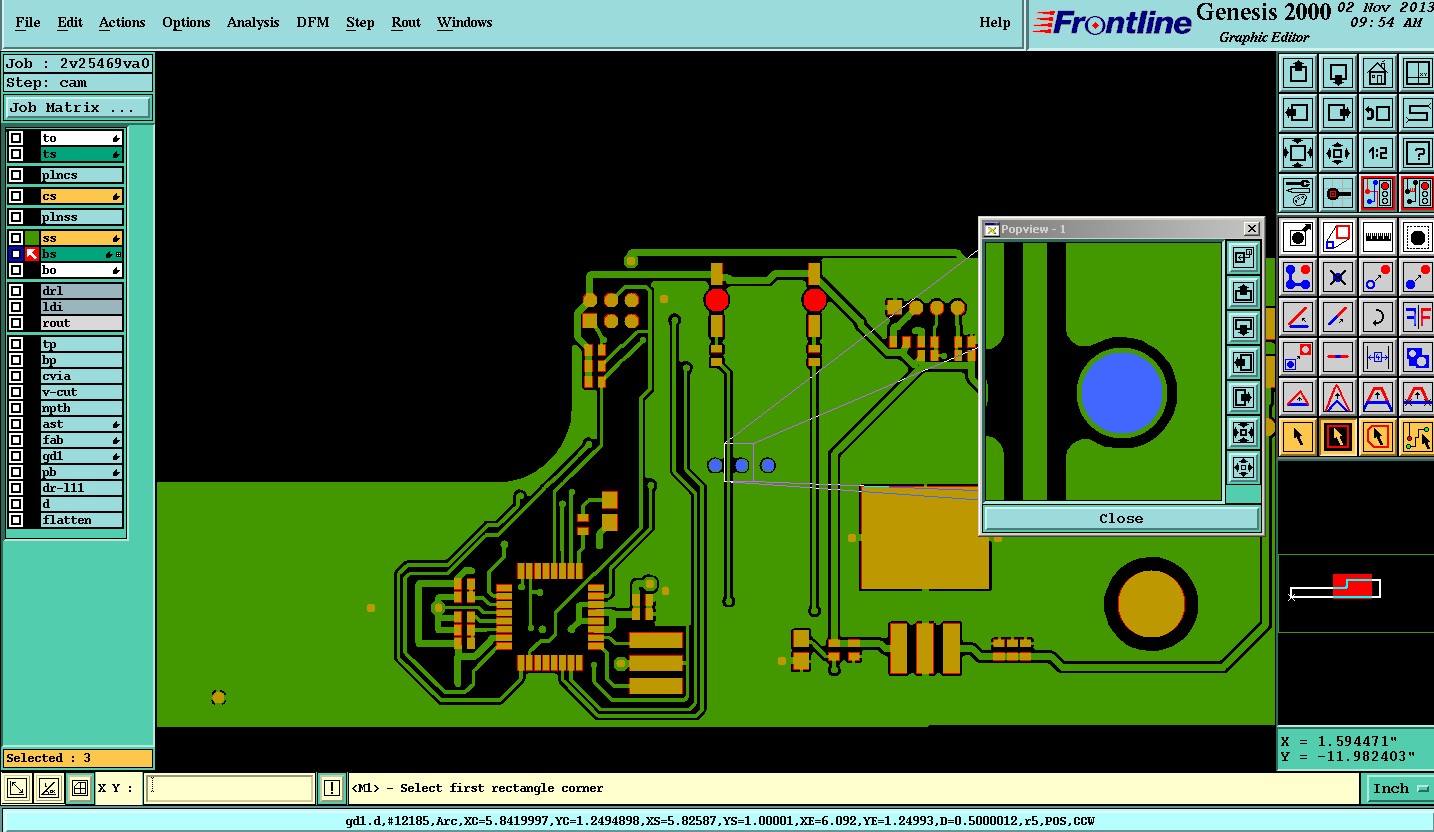Click the 1:2 scale icon
This screenshot has width=1434, height=832.
point(1378,153)
